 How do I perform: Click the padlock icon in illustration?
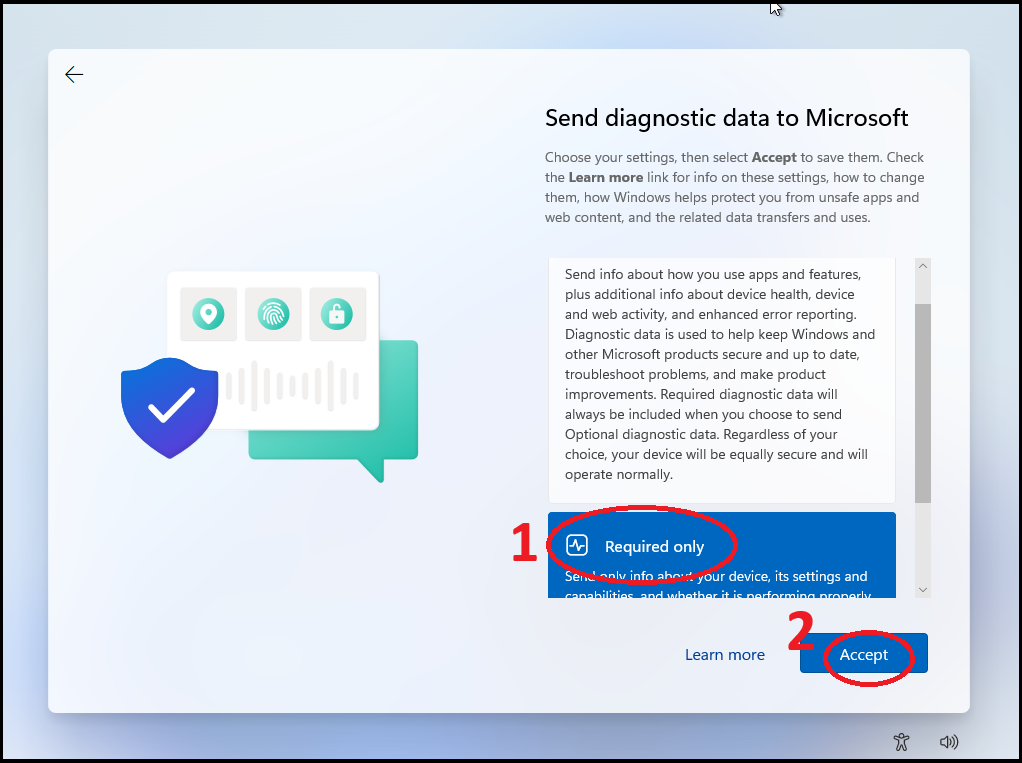point(337,314)
